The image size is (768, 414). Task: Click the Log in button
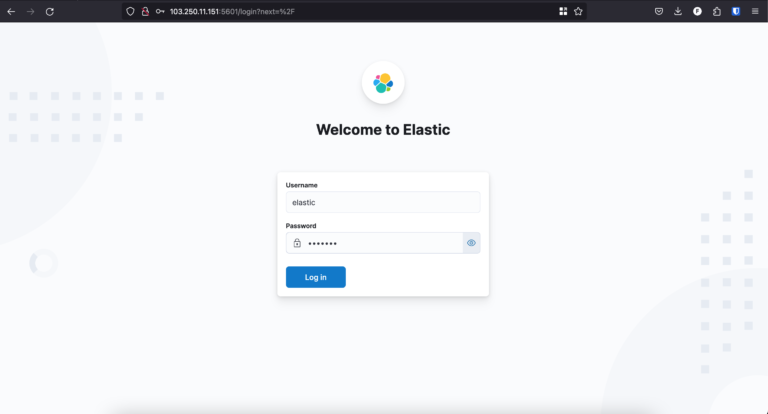point(316,277)
